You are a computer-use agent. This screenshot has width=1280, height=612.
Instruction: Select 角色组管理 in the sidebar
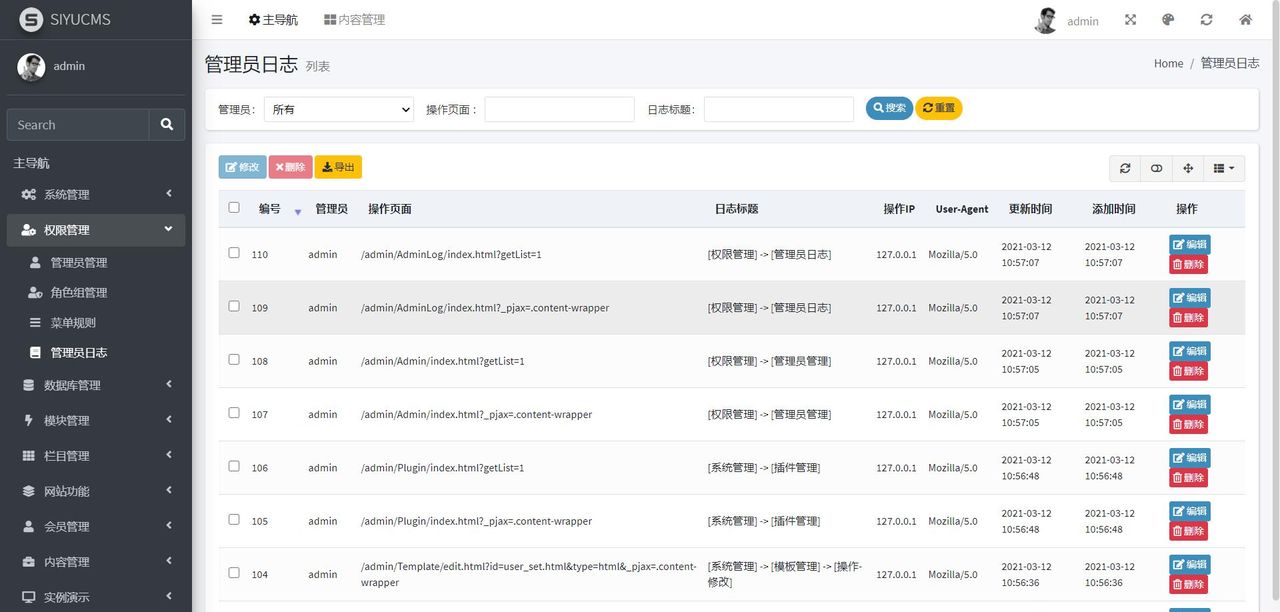[78, 292]
